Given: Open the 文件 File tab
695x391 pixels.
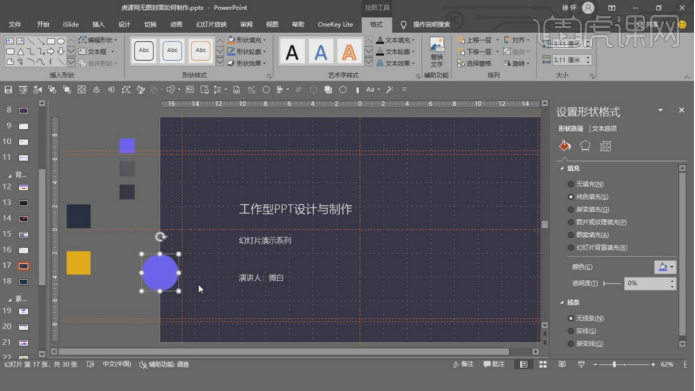Looking at the screenshot, I should [x=15, y=24].
